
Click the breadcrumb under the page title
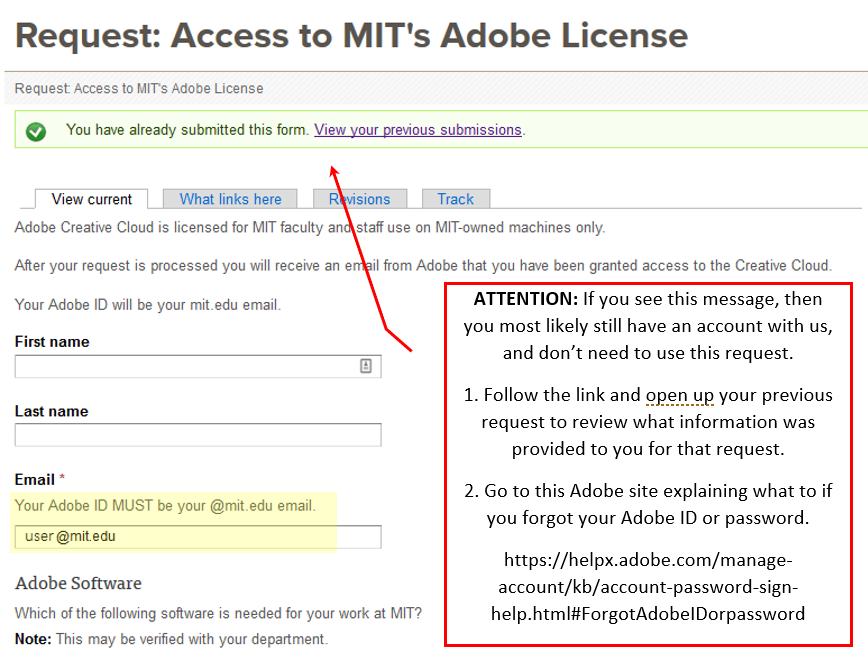coord(139,88)
